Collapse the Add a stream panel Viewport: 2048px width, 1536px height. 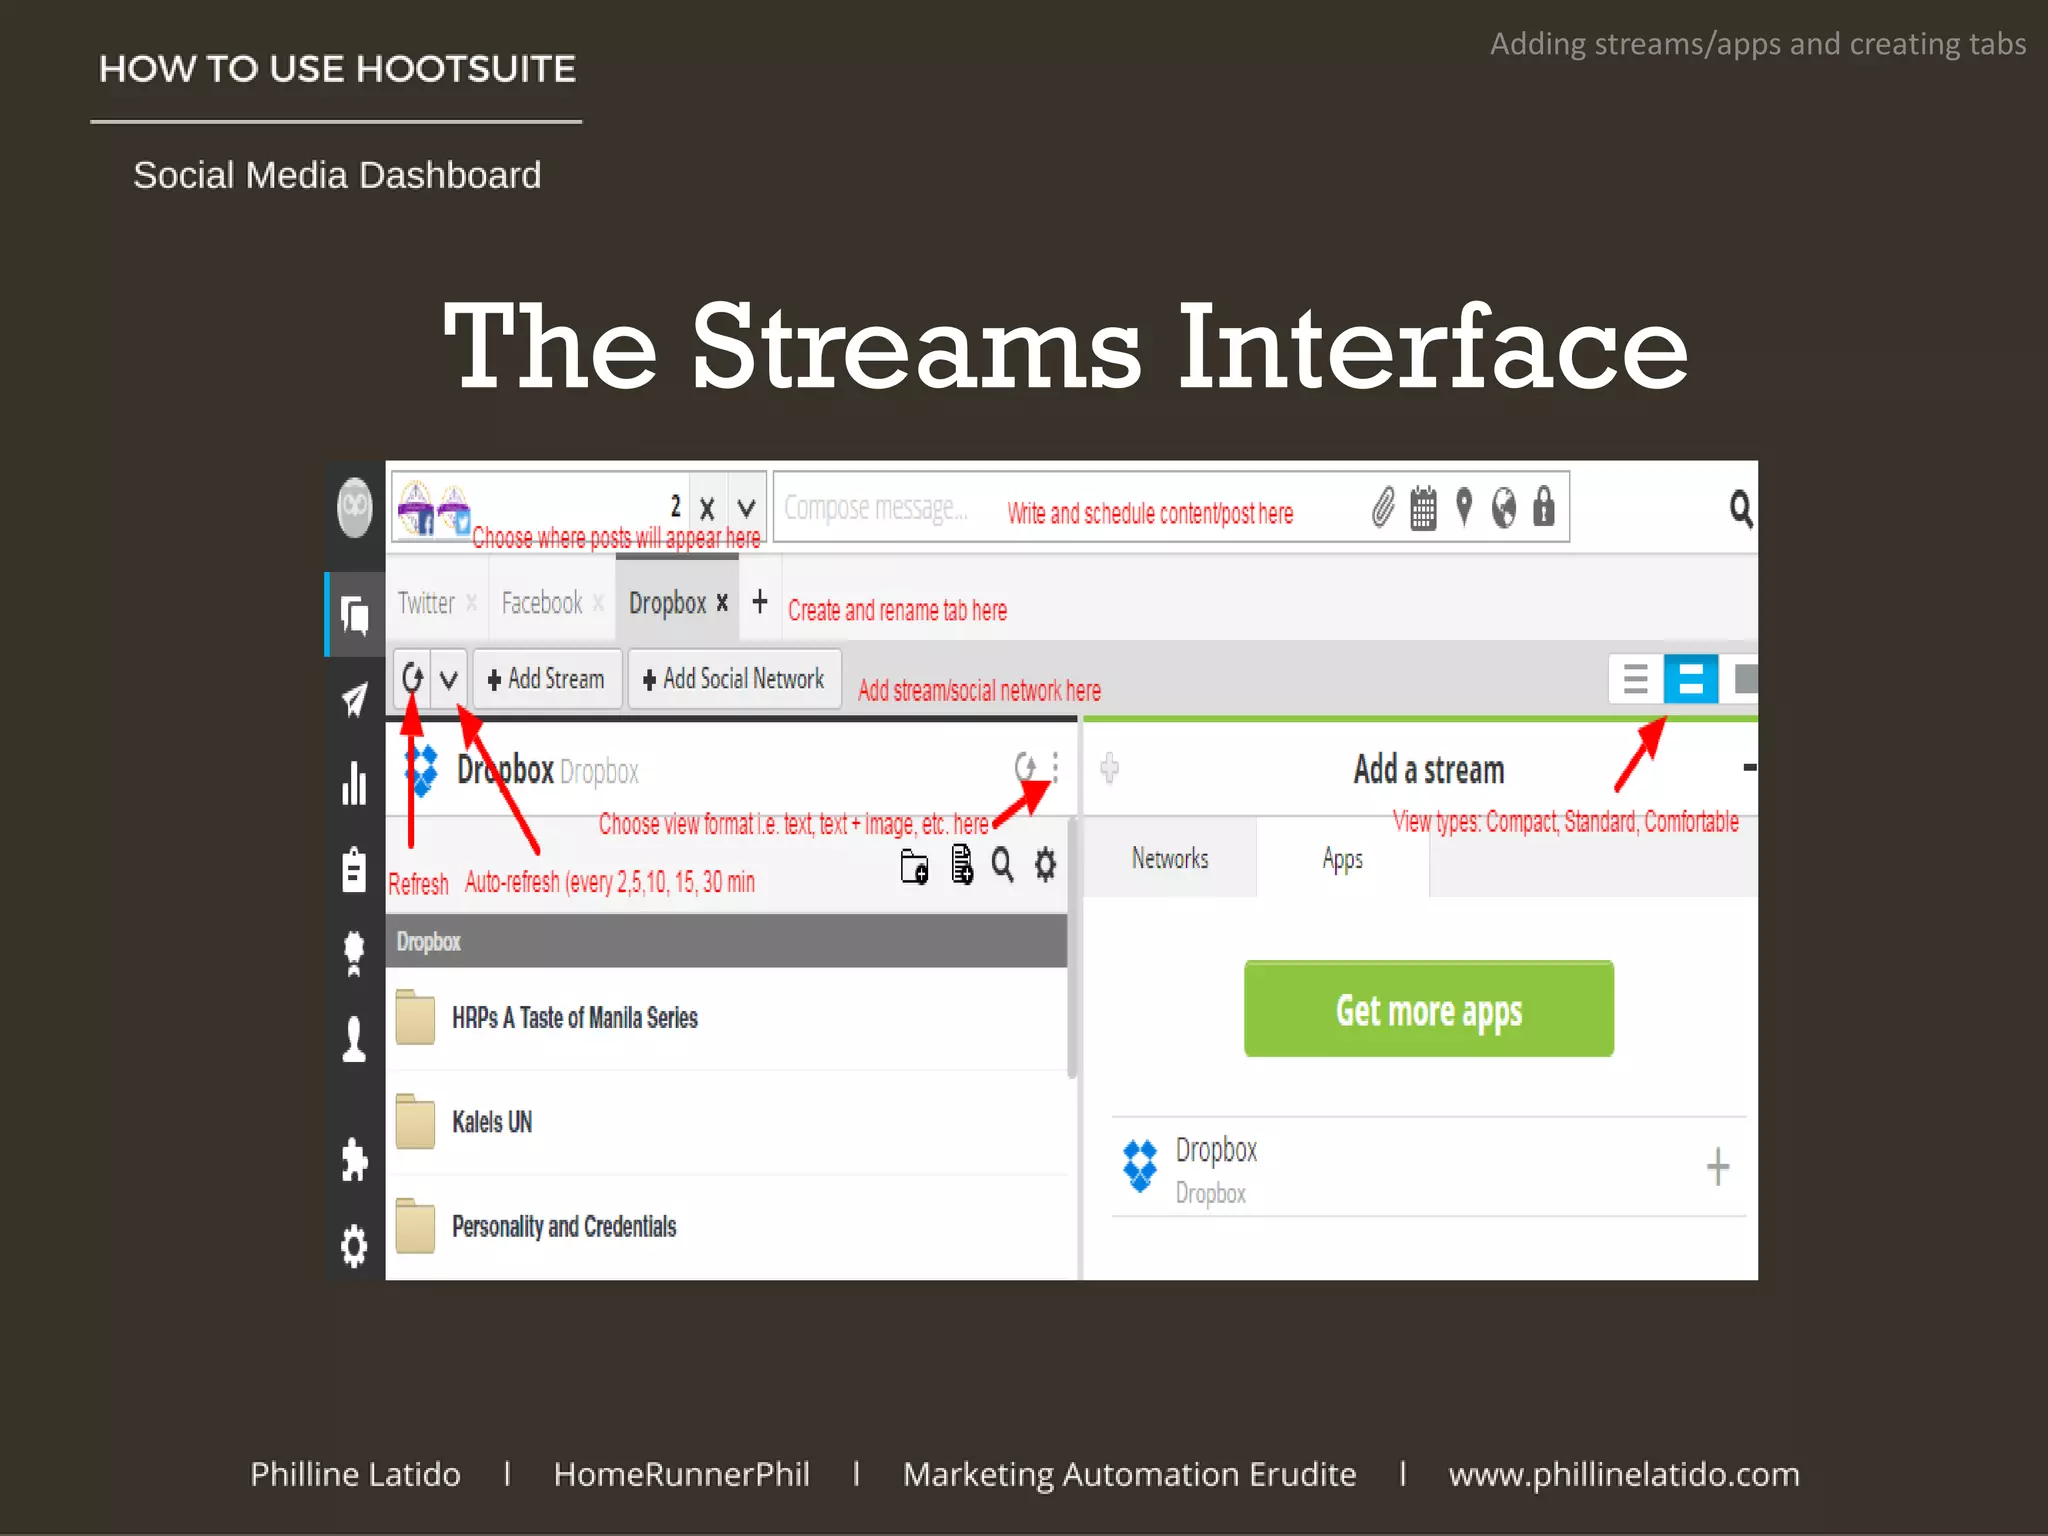[x=1749, y=768]
